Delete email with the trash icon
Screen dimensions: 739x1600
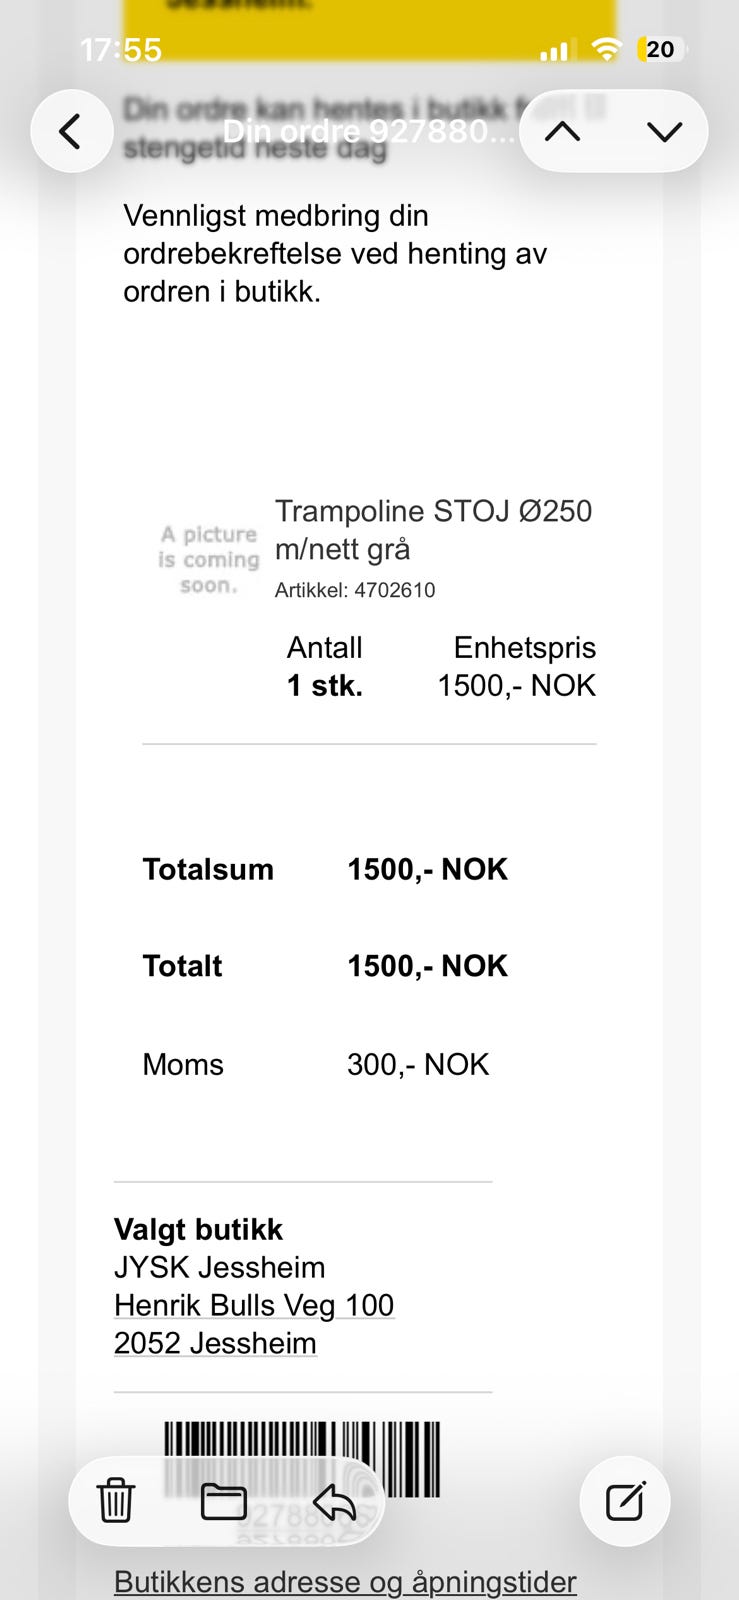coord(115,1500)
